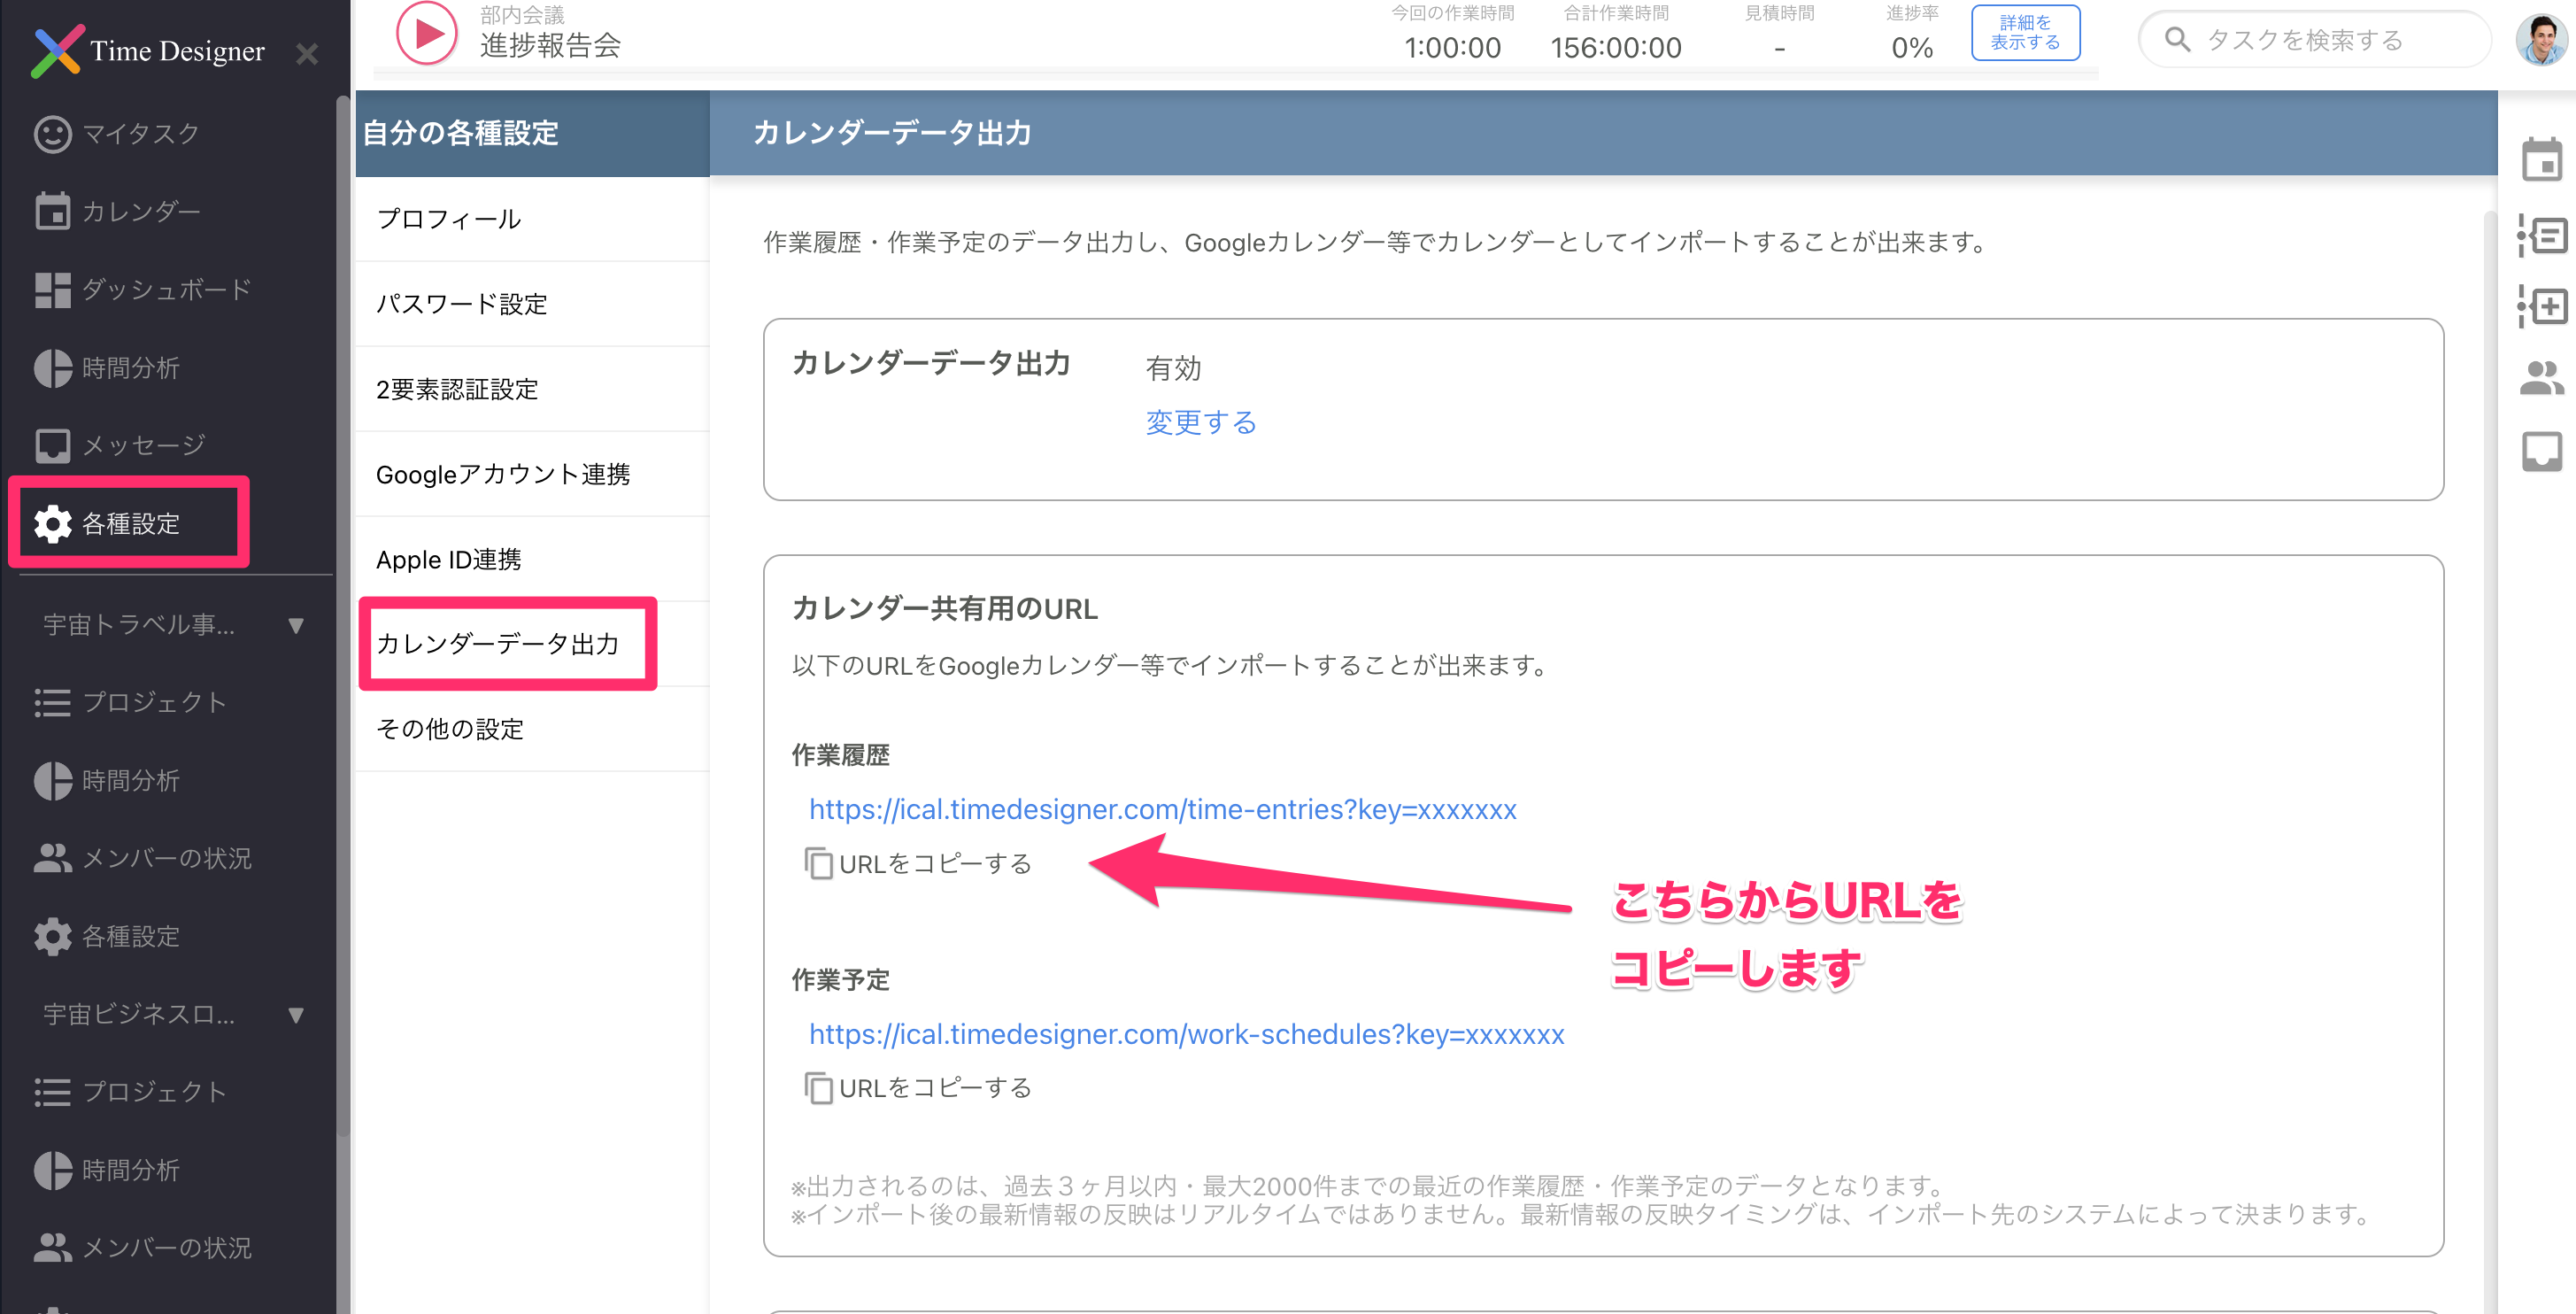Image resolution: width=2576 pixels, height=1314 pixels.
Task: Select パスワード設定 in the settings menu
Action: click(462, 304)
